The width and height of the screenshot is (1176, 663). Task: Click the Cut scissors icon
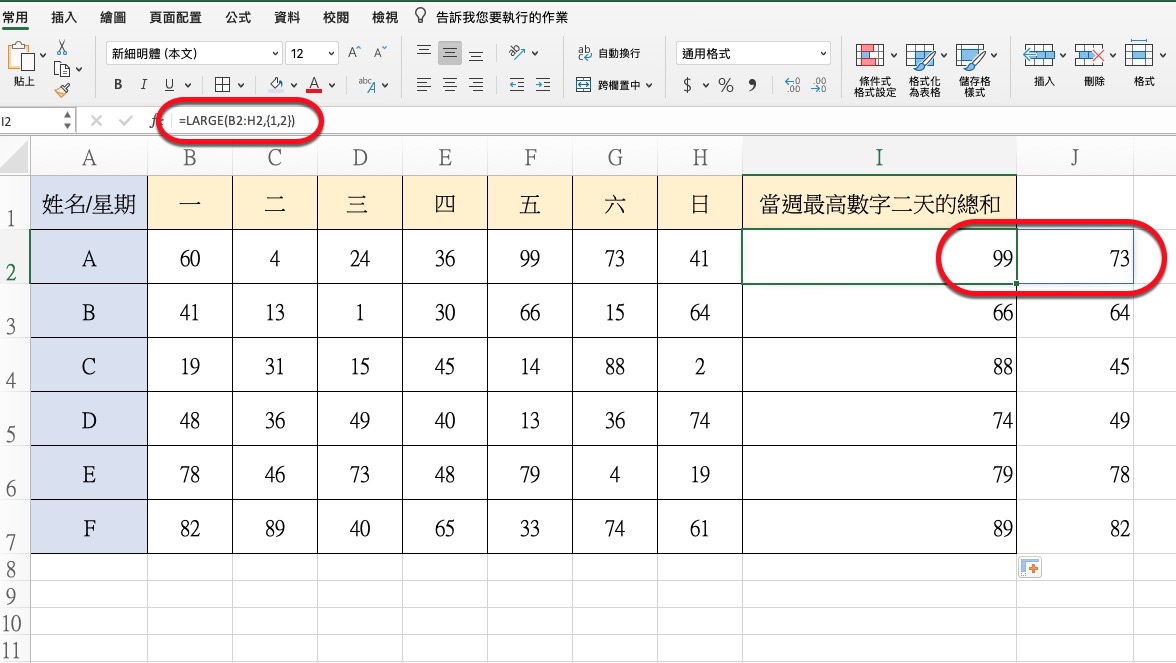coord(62,47)
